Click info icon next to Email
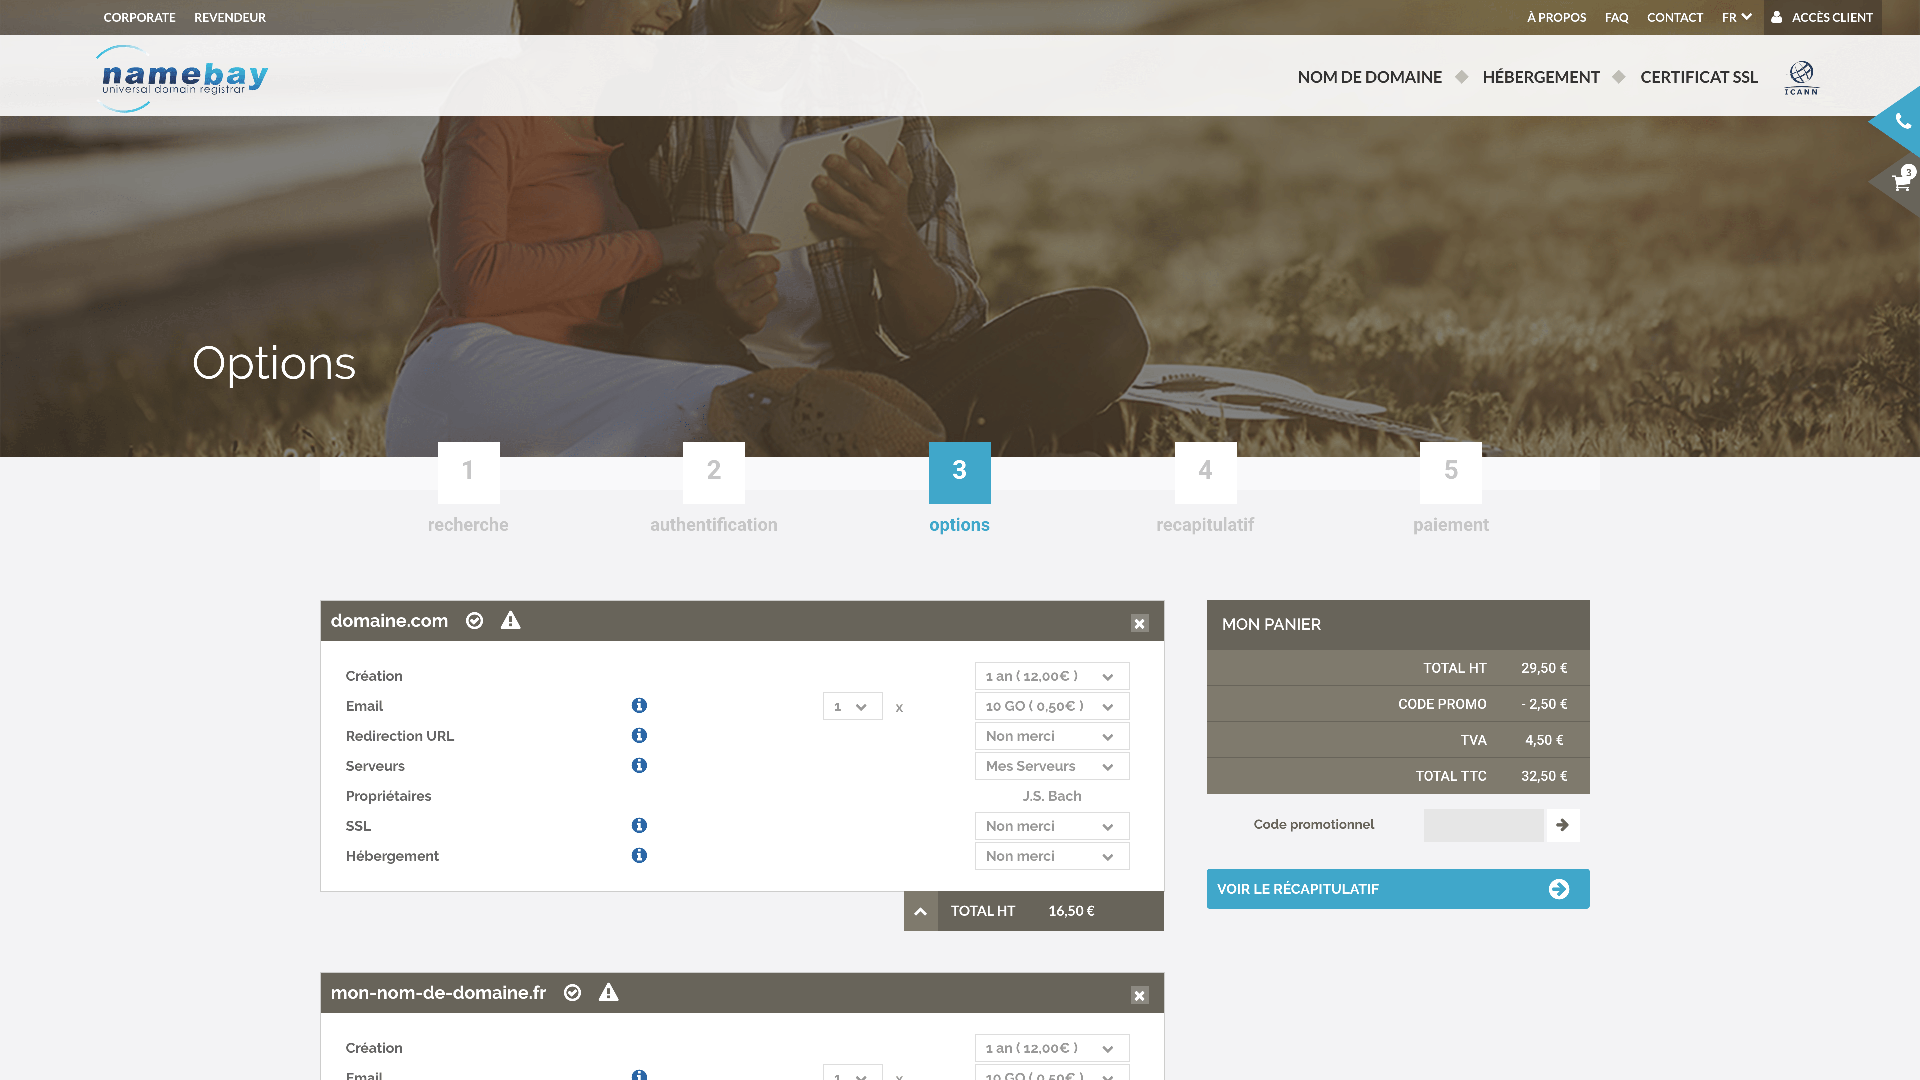The width and height of the screenshot is (1920, 1080). pos(639,706)
